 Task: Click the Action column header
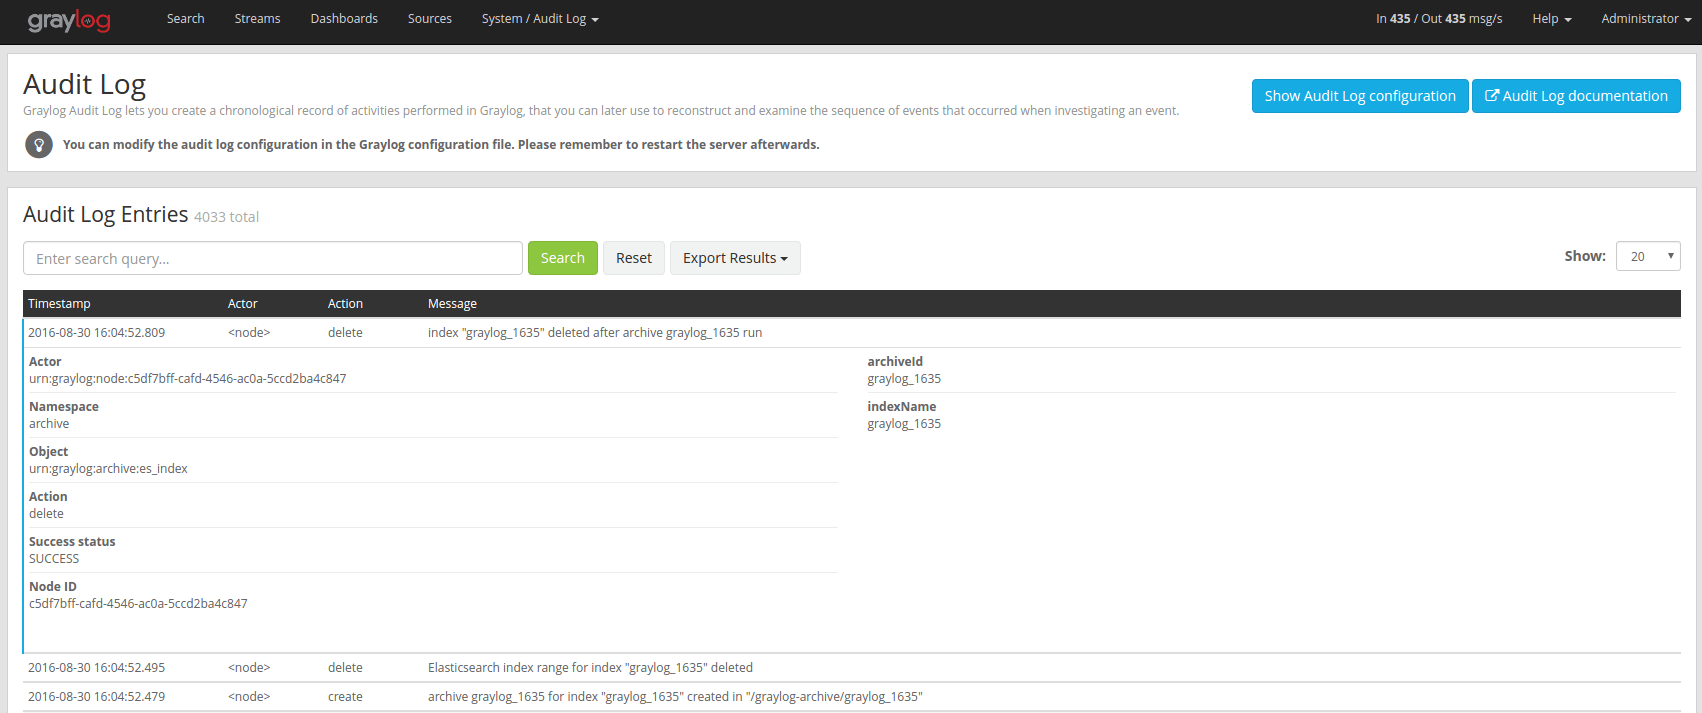345,304
